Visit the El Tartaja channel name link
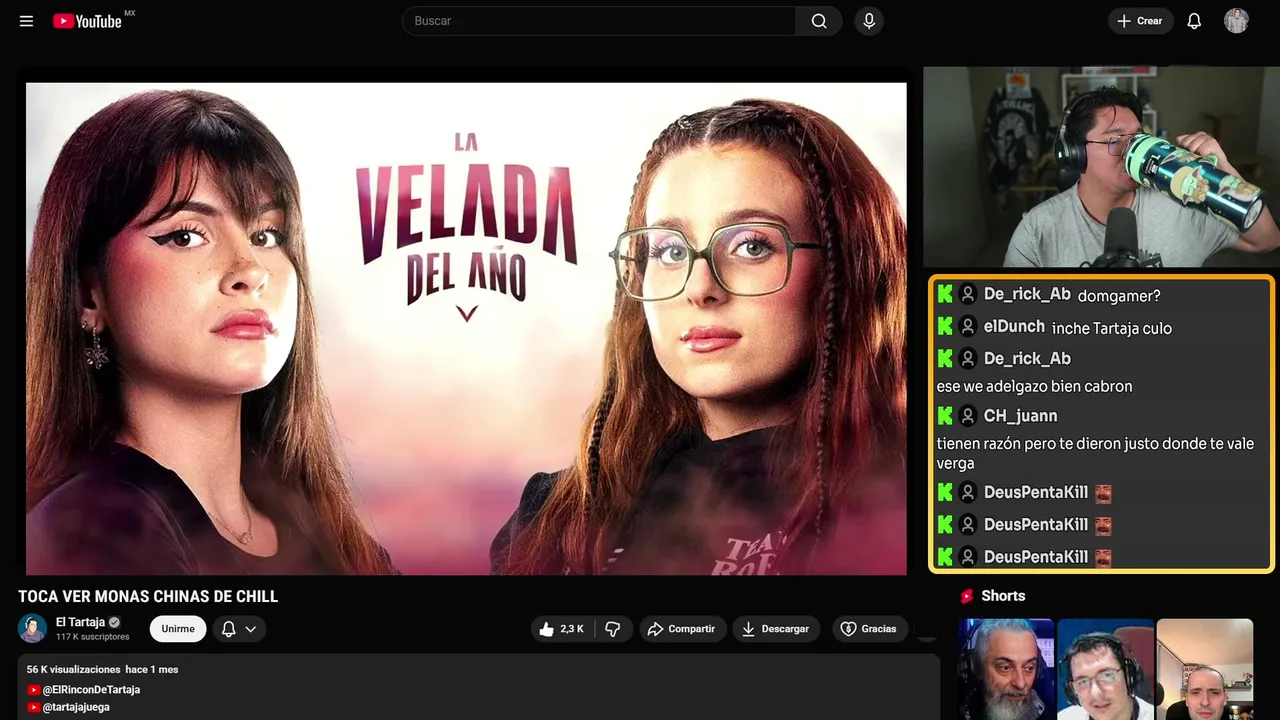 point(80,622)
